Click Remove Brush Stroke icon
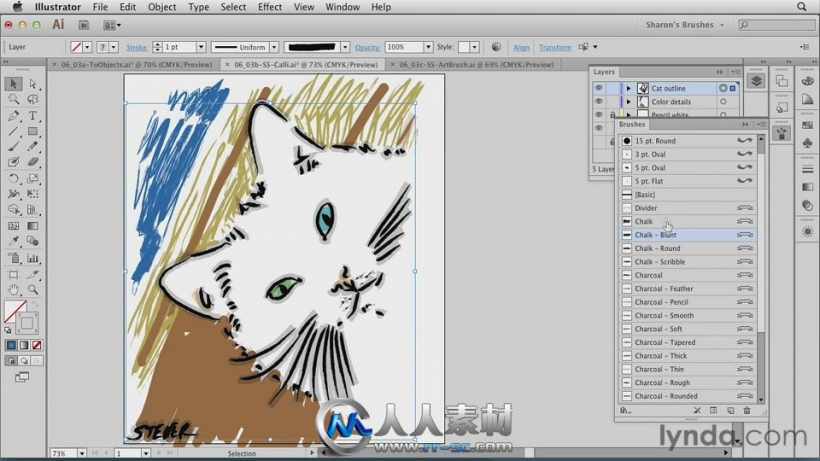This screenshot has width=820, height=461. point(697,411)
